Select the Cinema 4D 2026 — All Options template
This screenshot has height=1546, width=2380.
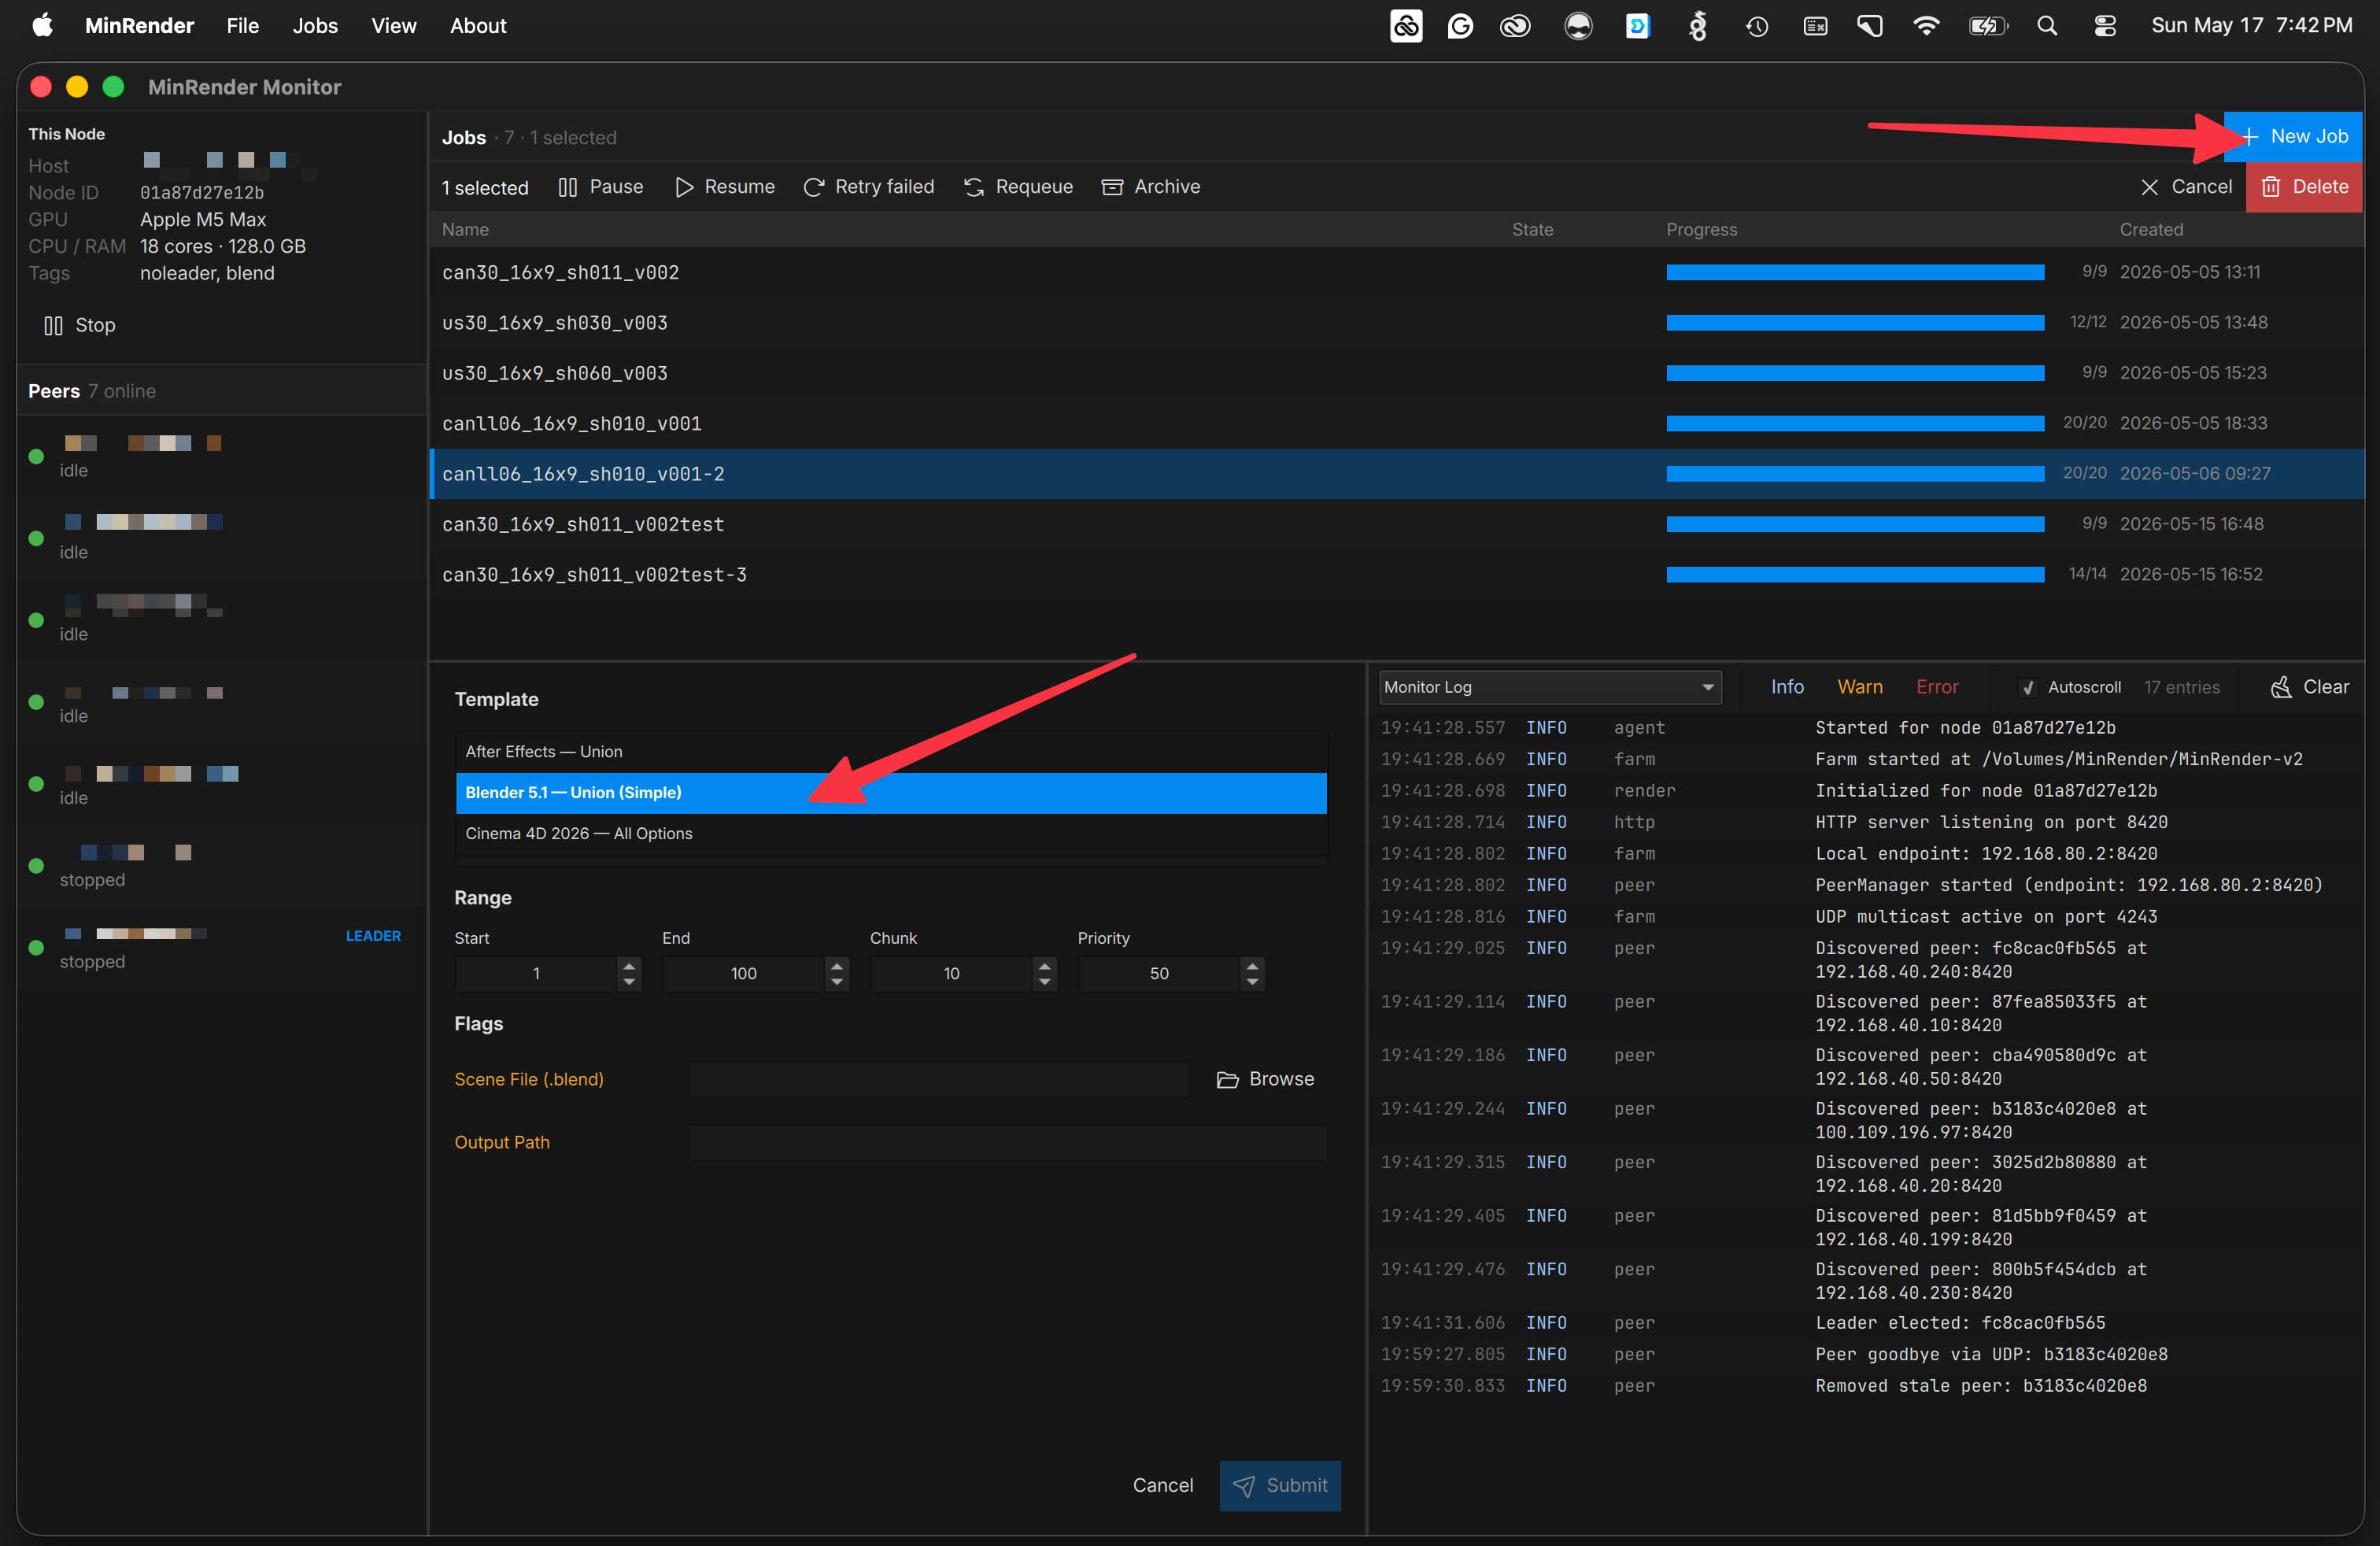(891, 833)
